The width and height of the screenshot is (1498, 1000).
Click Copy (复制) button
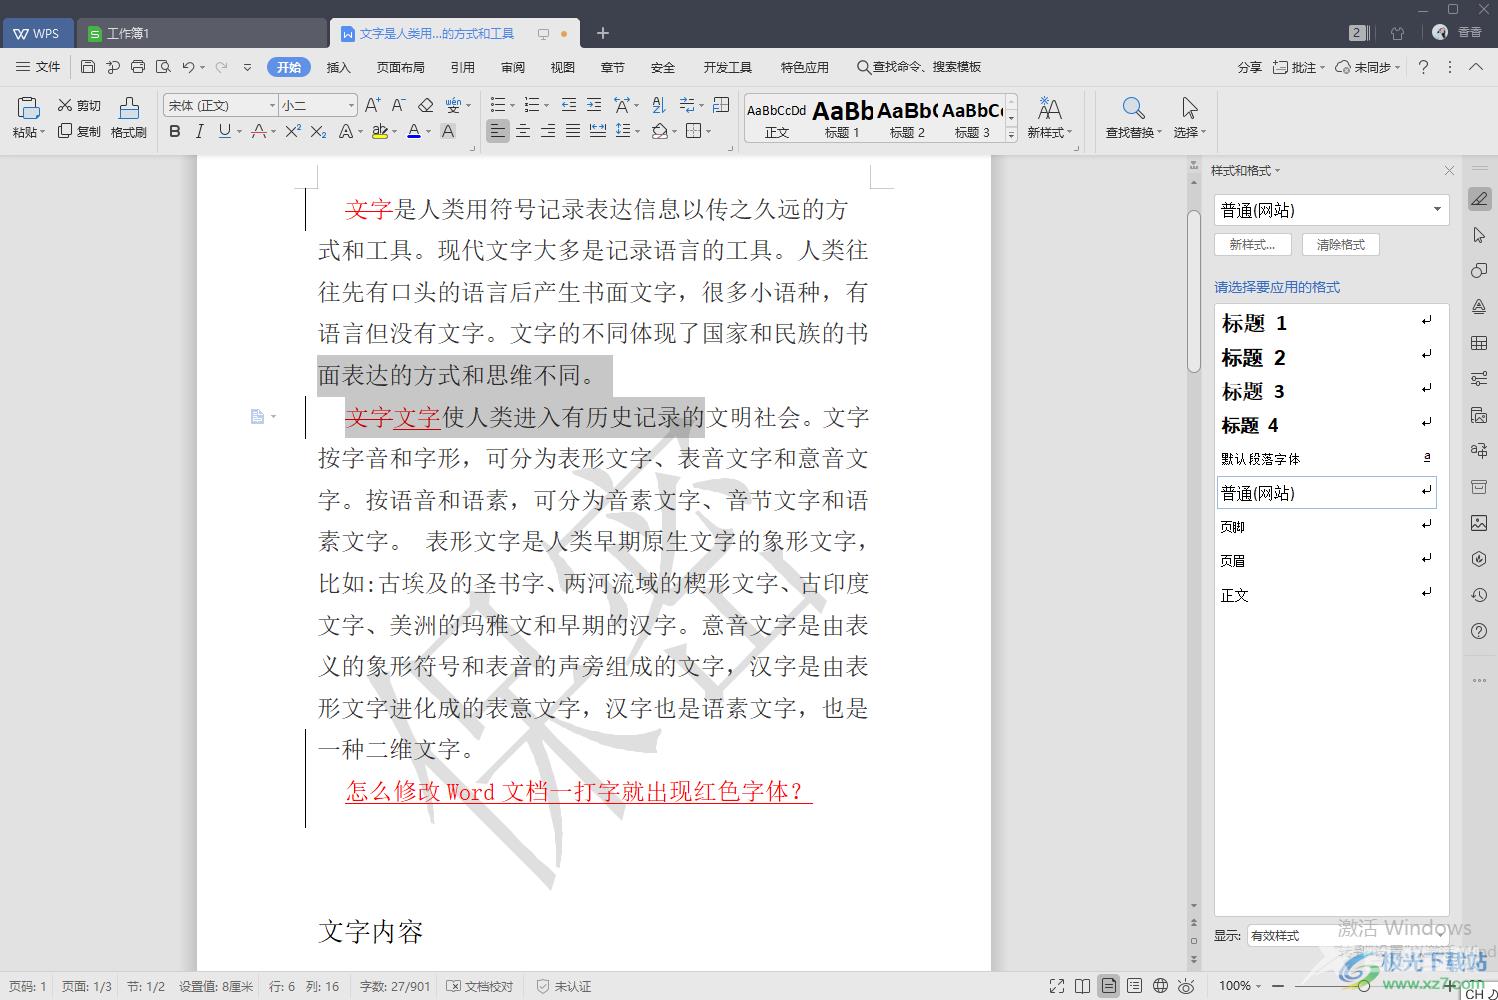point(79,131)
